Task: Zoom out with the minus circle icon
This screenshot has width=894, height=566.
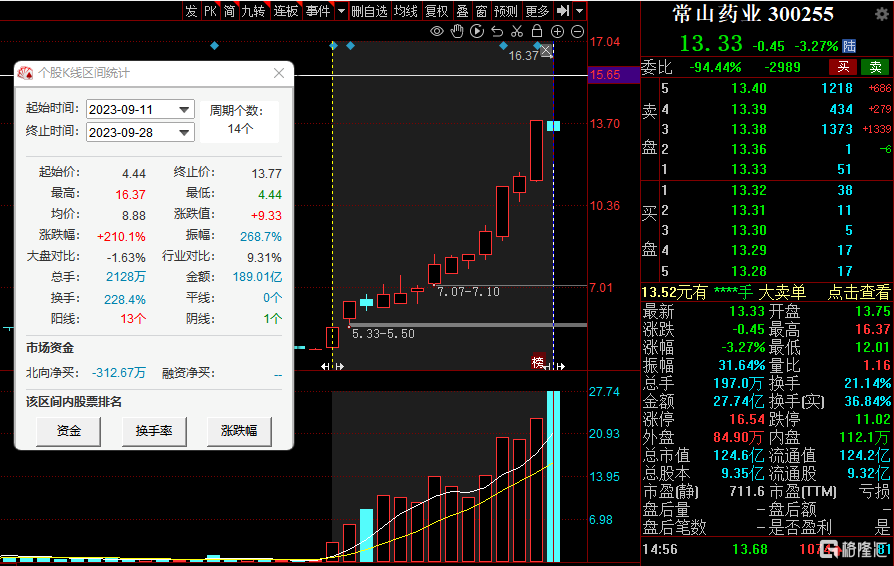Action: [x=578, y=32]
